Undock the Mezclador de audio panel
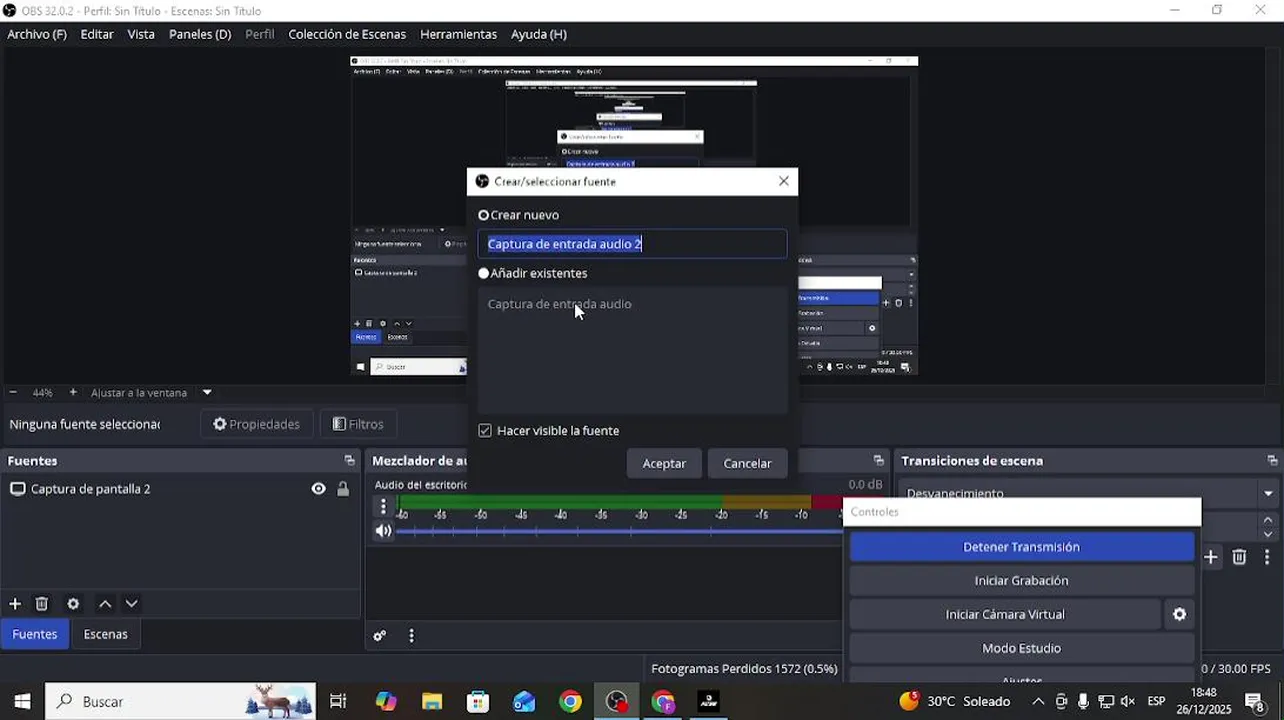The height and width of the screenshot is (720, 1284). coord(878,461)
